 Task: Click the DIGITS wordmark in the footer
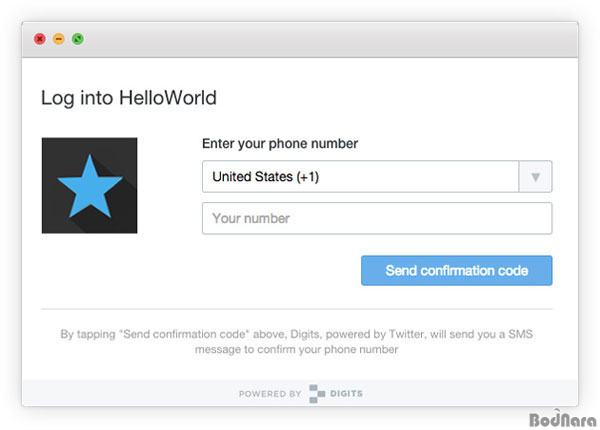346,393
